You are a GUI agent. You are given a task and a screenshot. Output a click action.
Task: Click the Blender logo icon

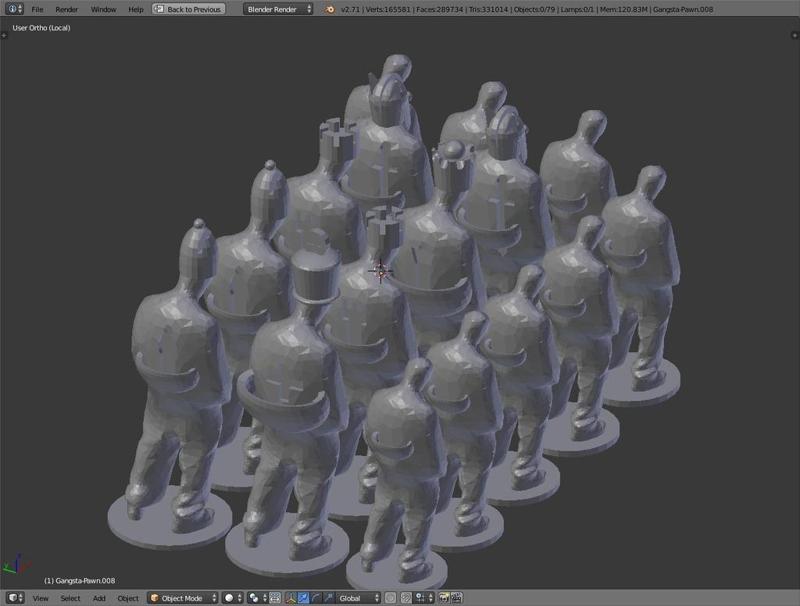[330, 9]
